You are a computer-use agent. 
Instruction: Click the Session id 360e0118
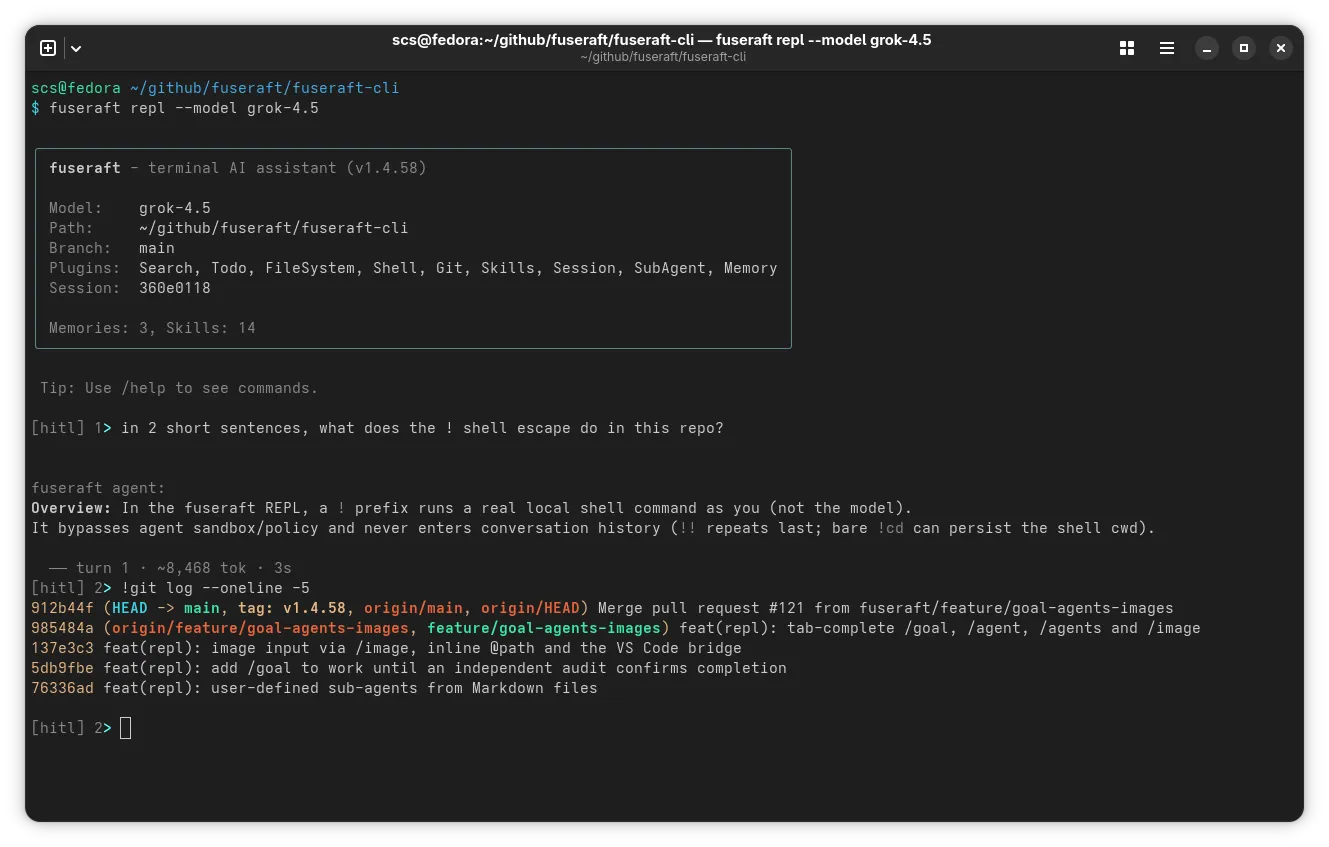coord(175,288)
